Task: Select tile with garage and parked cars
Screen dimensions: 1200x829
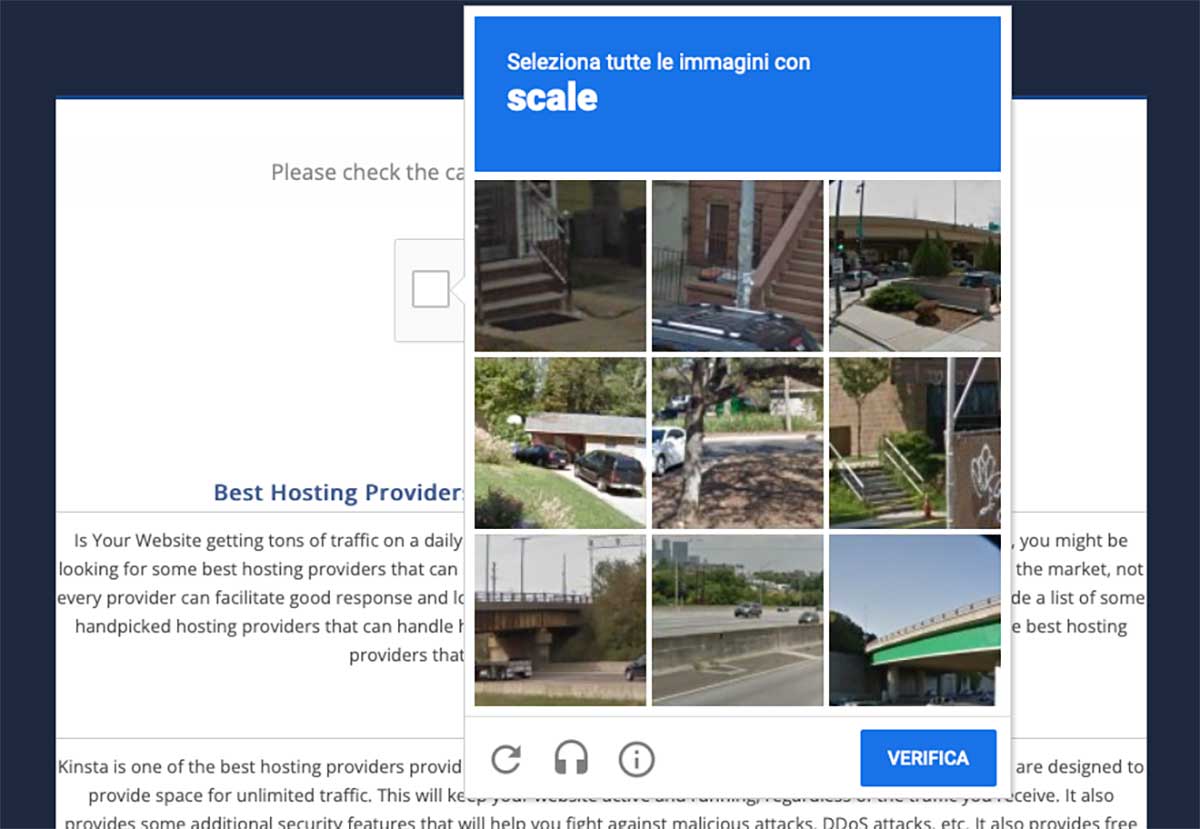Action: pyautogui.click(x=560, y=443)
